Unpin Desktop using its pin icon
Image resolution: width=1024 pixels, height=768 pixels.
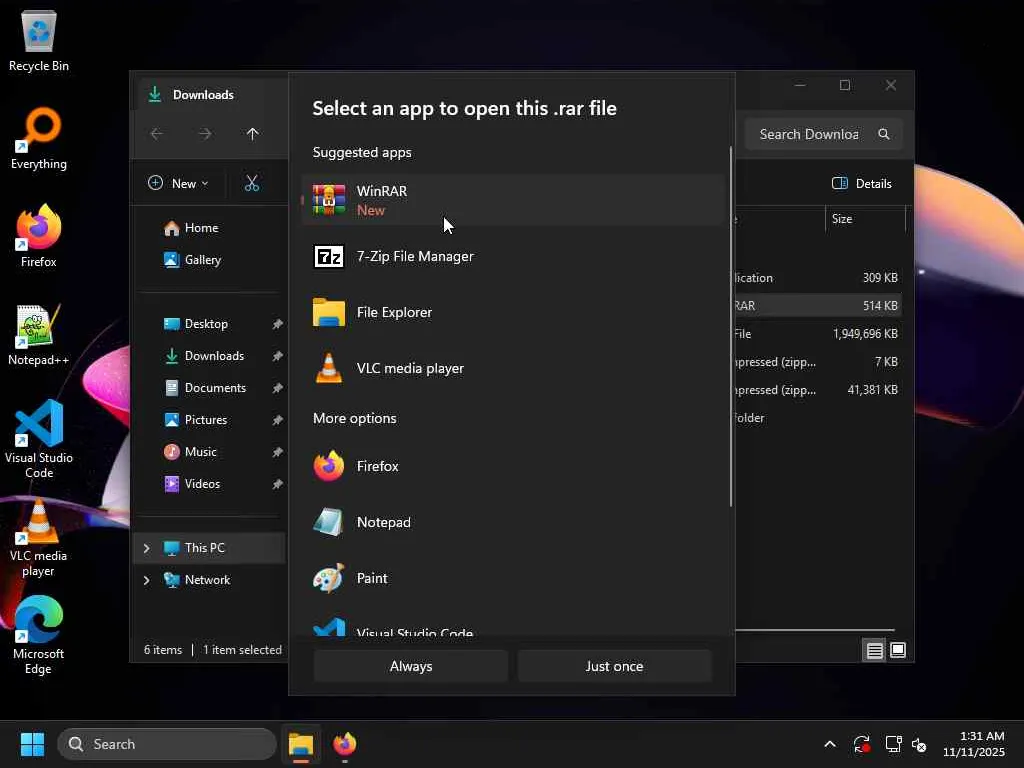click(278, 324)
